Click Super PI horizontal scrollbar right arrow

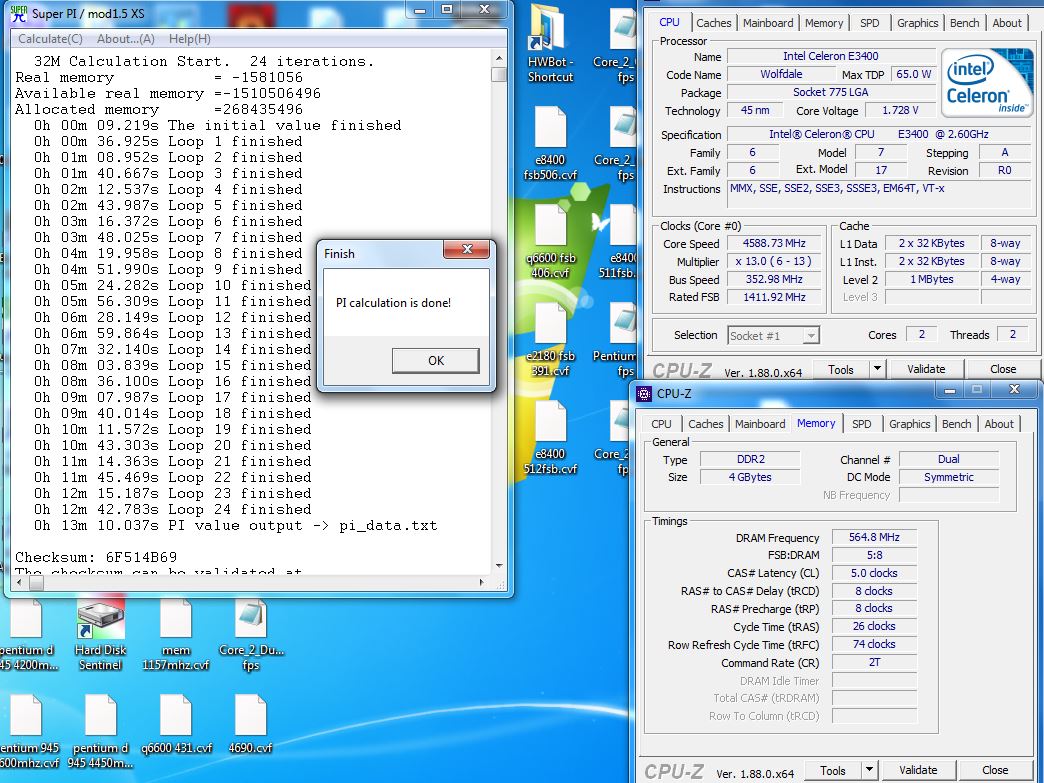[481, 583]
